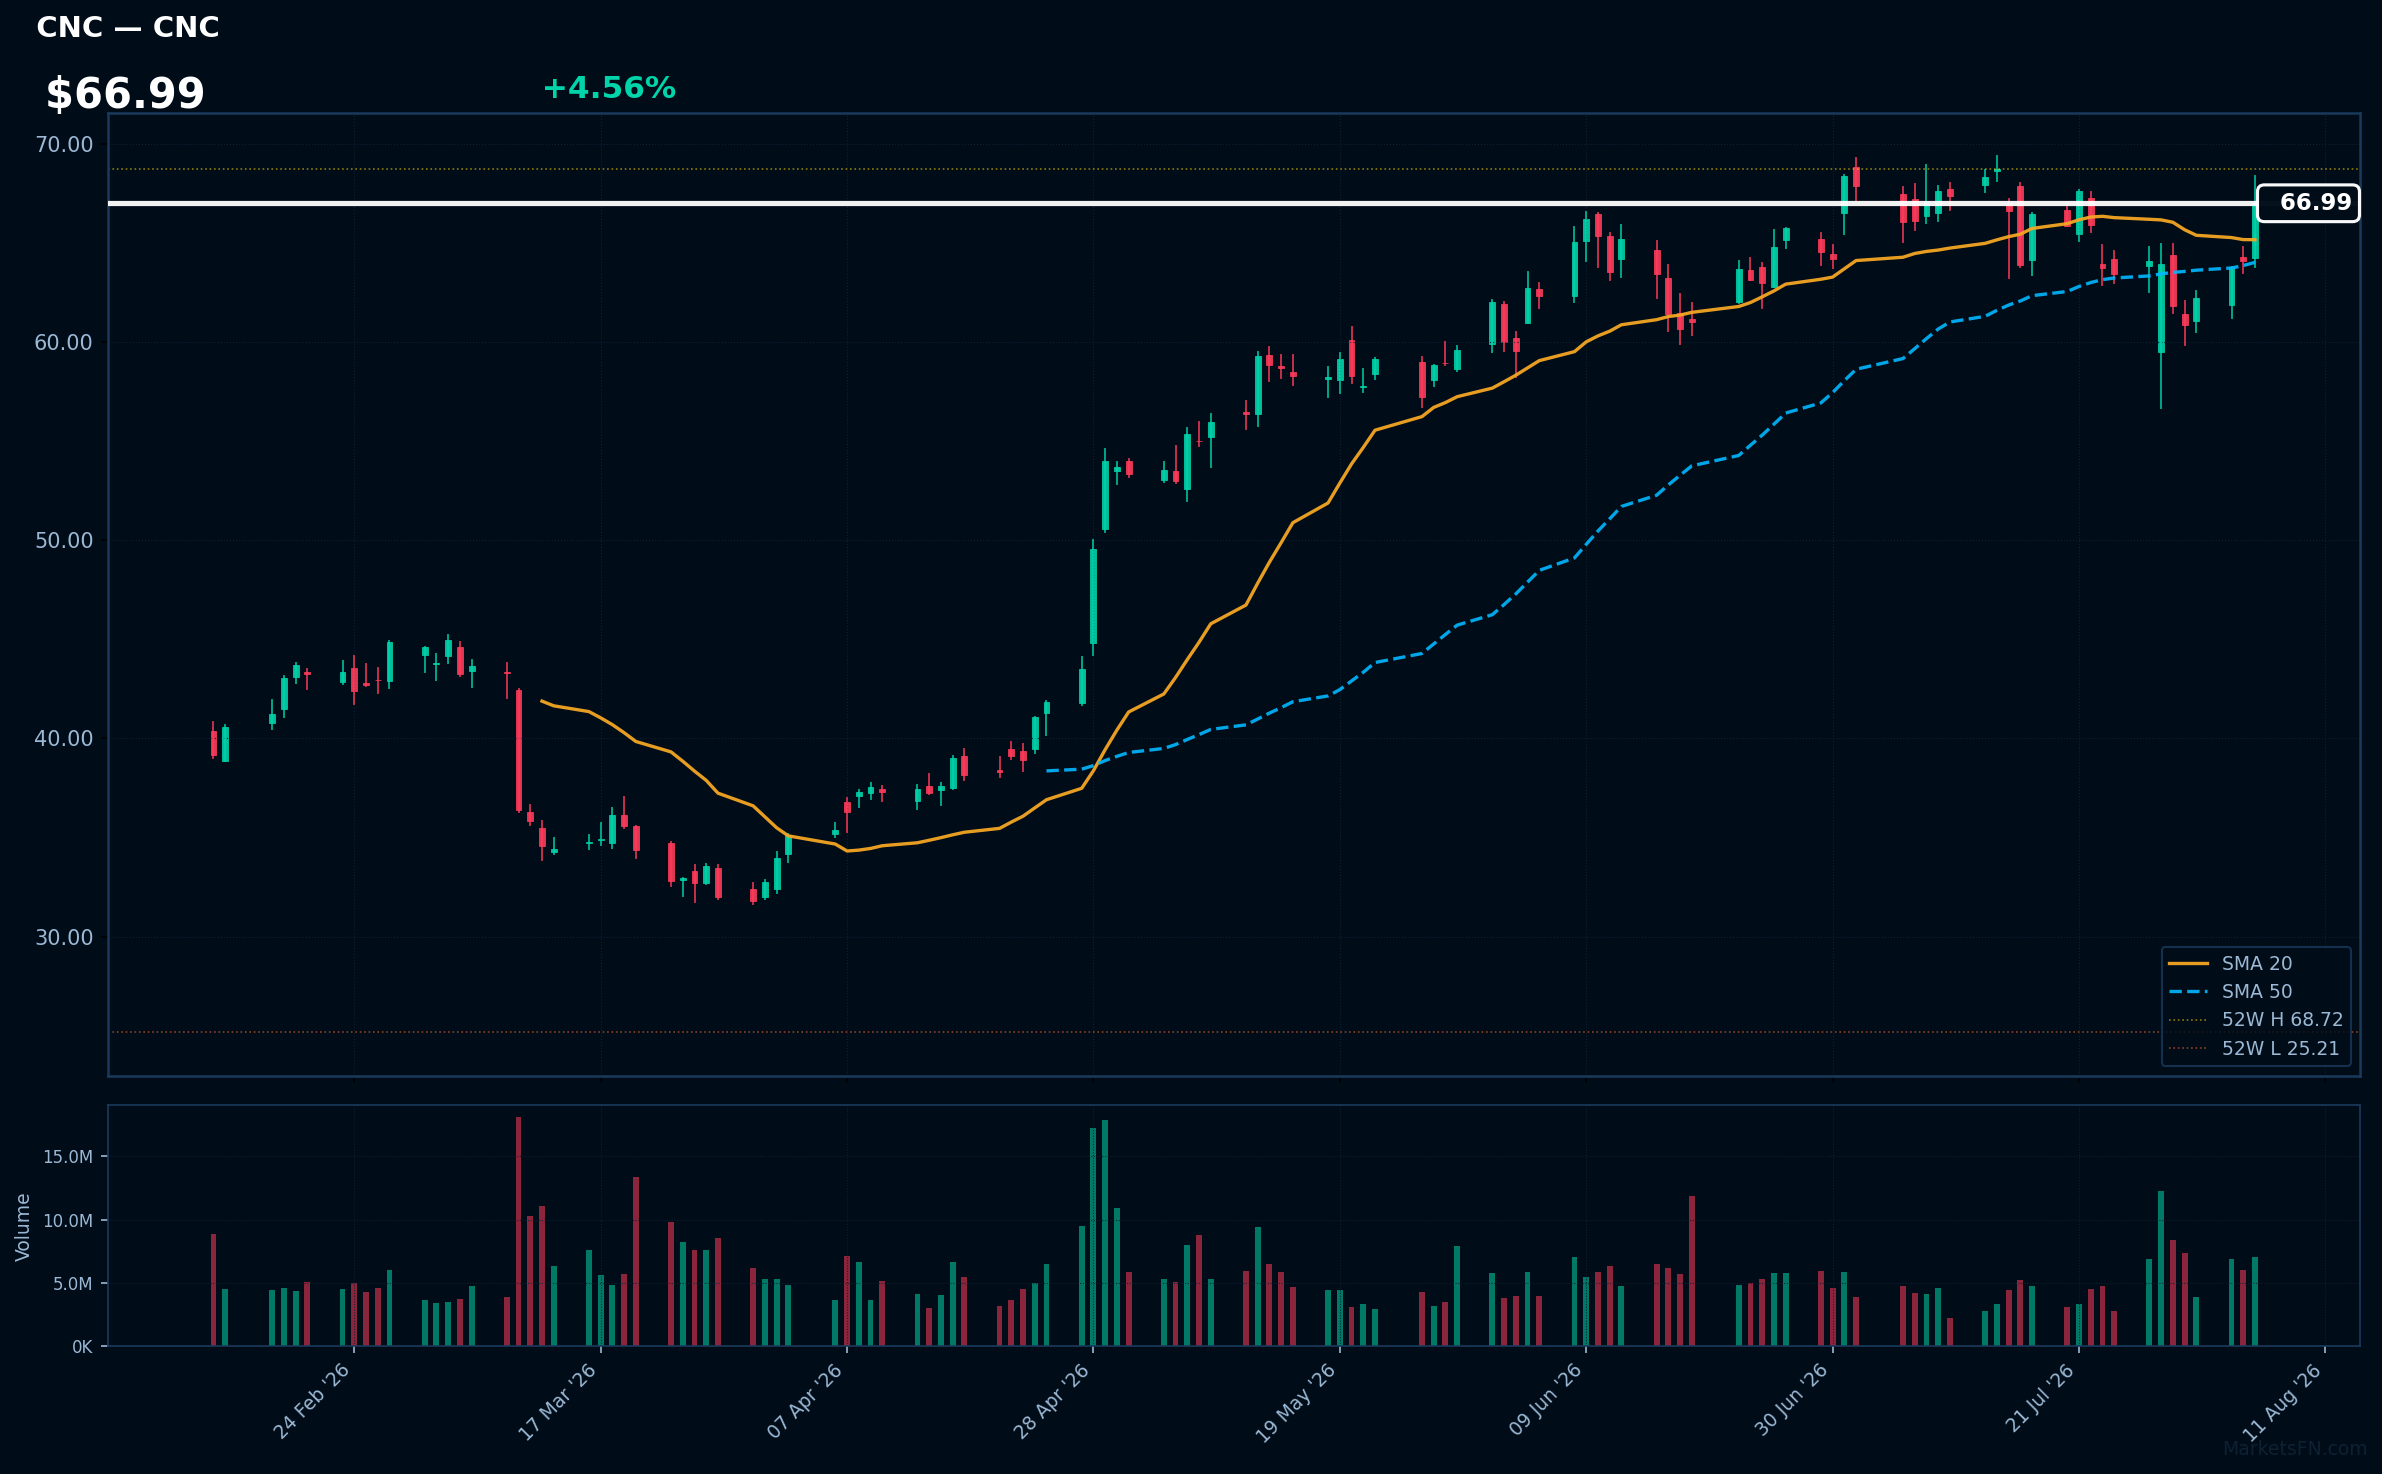Click the 66.99 price label on right axis
This screenshot has height=1474, width=2382.
tap(2308, 203)
